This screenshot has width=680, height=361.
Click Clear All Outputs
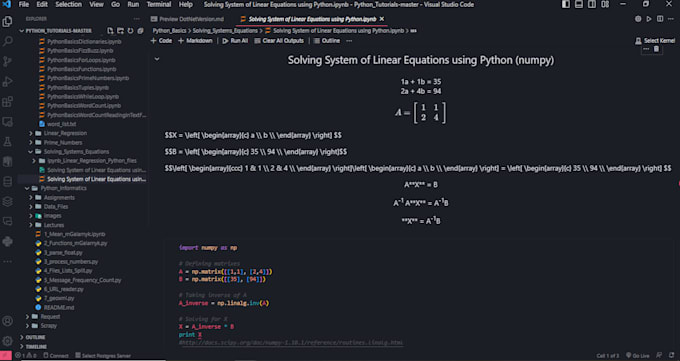279,41
